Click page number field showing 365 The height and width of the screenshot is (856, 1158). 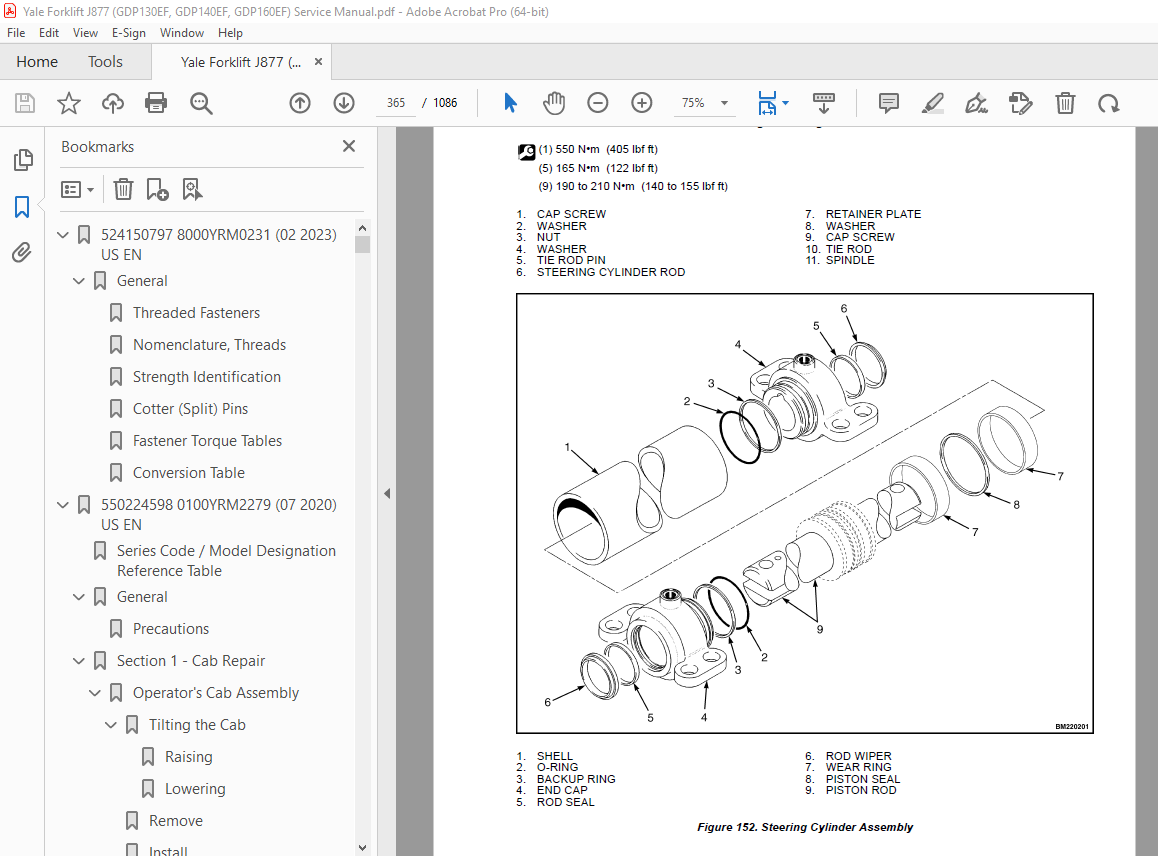(x=396, y=103)
